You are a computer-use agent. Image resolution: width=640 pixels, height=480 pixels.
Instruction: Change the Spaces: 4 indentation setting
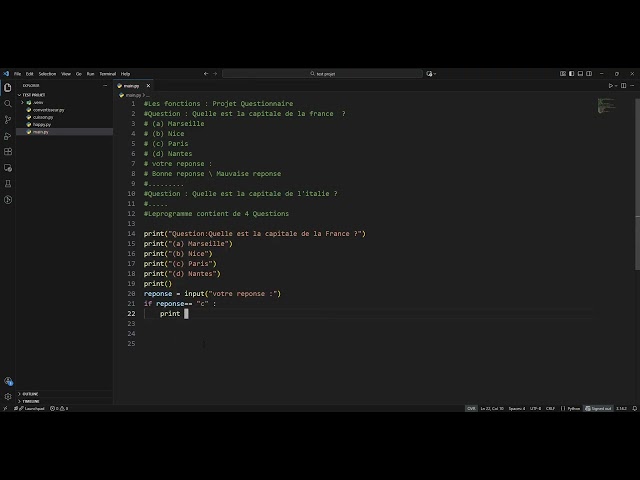[x=517, y=408]
